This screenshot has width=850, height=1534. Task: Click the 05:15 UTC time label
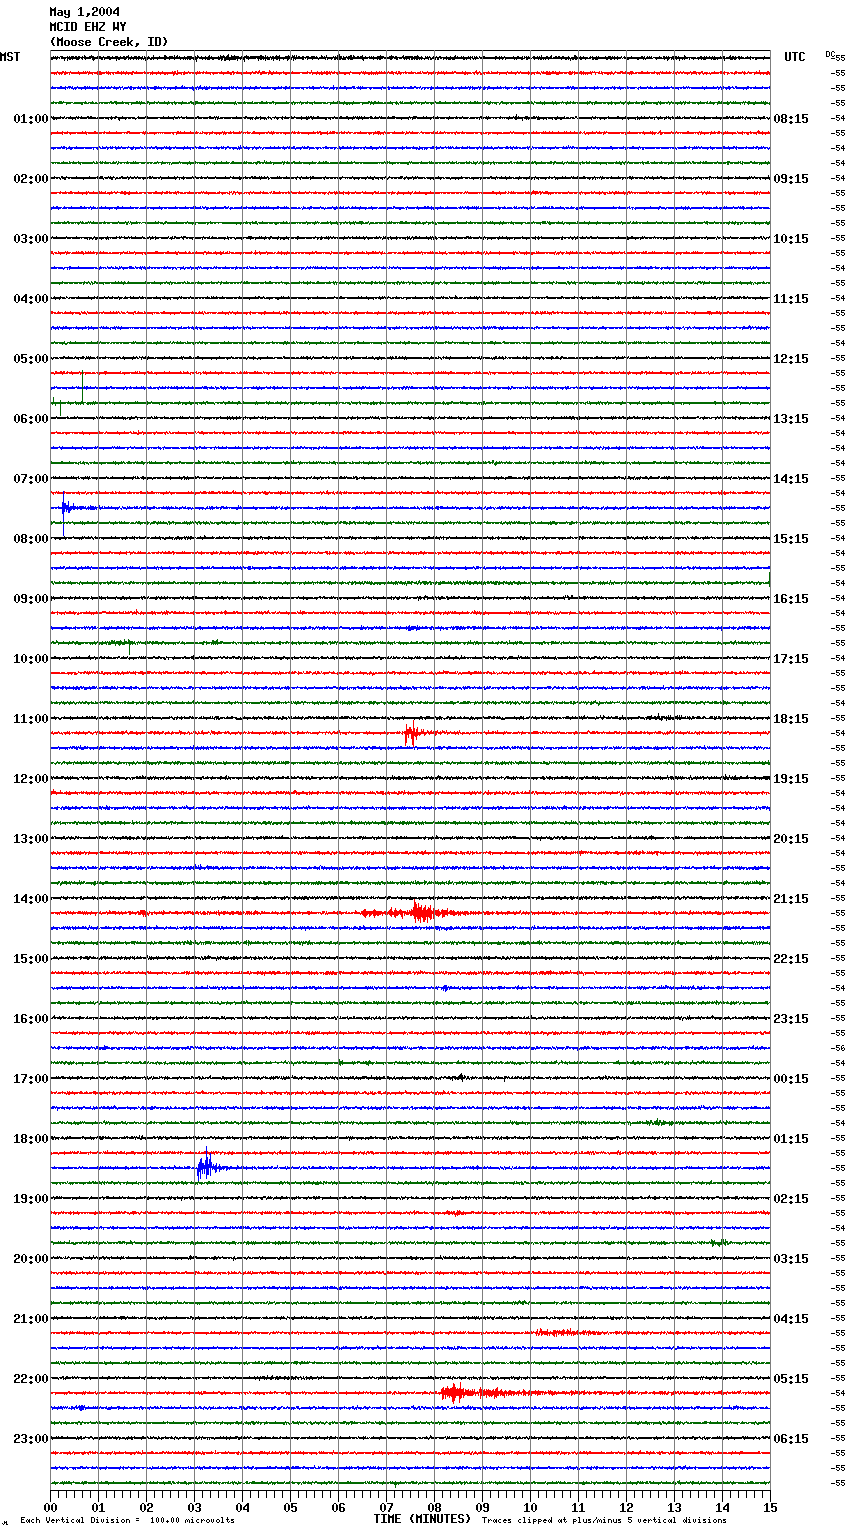[x=791, y=1379]
